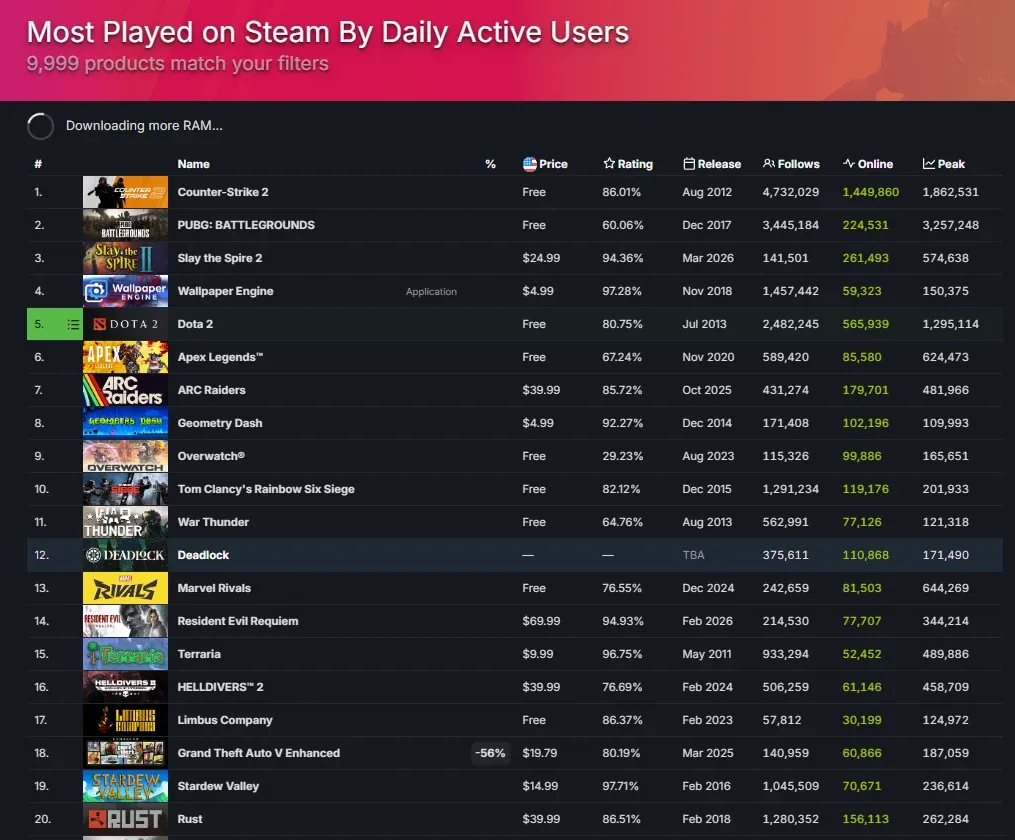Viewport: 1015px width, 840px height.
Task: Click the loading spinner beside Downloading more RAM
Action: click(x=41, y=126)
